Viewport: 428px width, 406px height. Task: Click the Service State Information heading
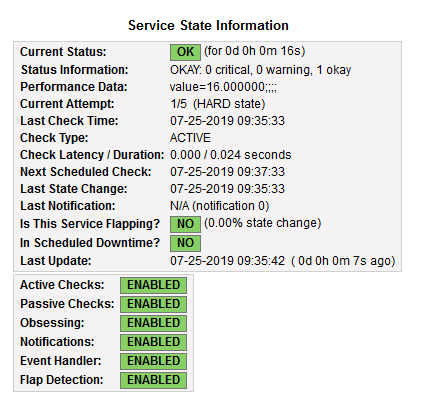(208, 26)
